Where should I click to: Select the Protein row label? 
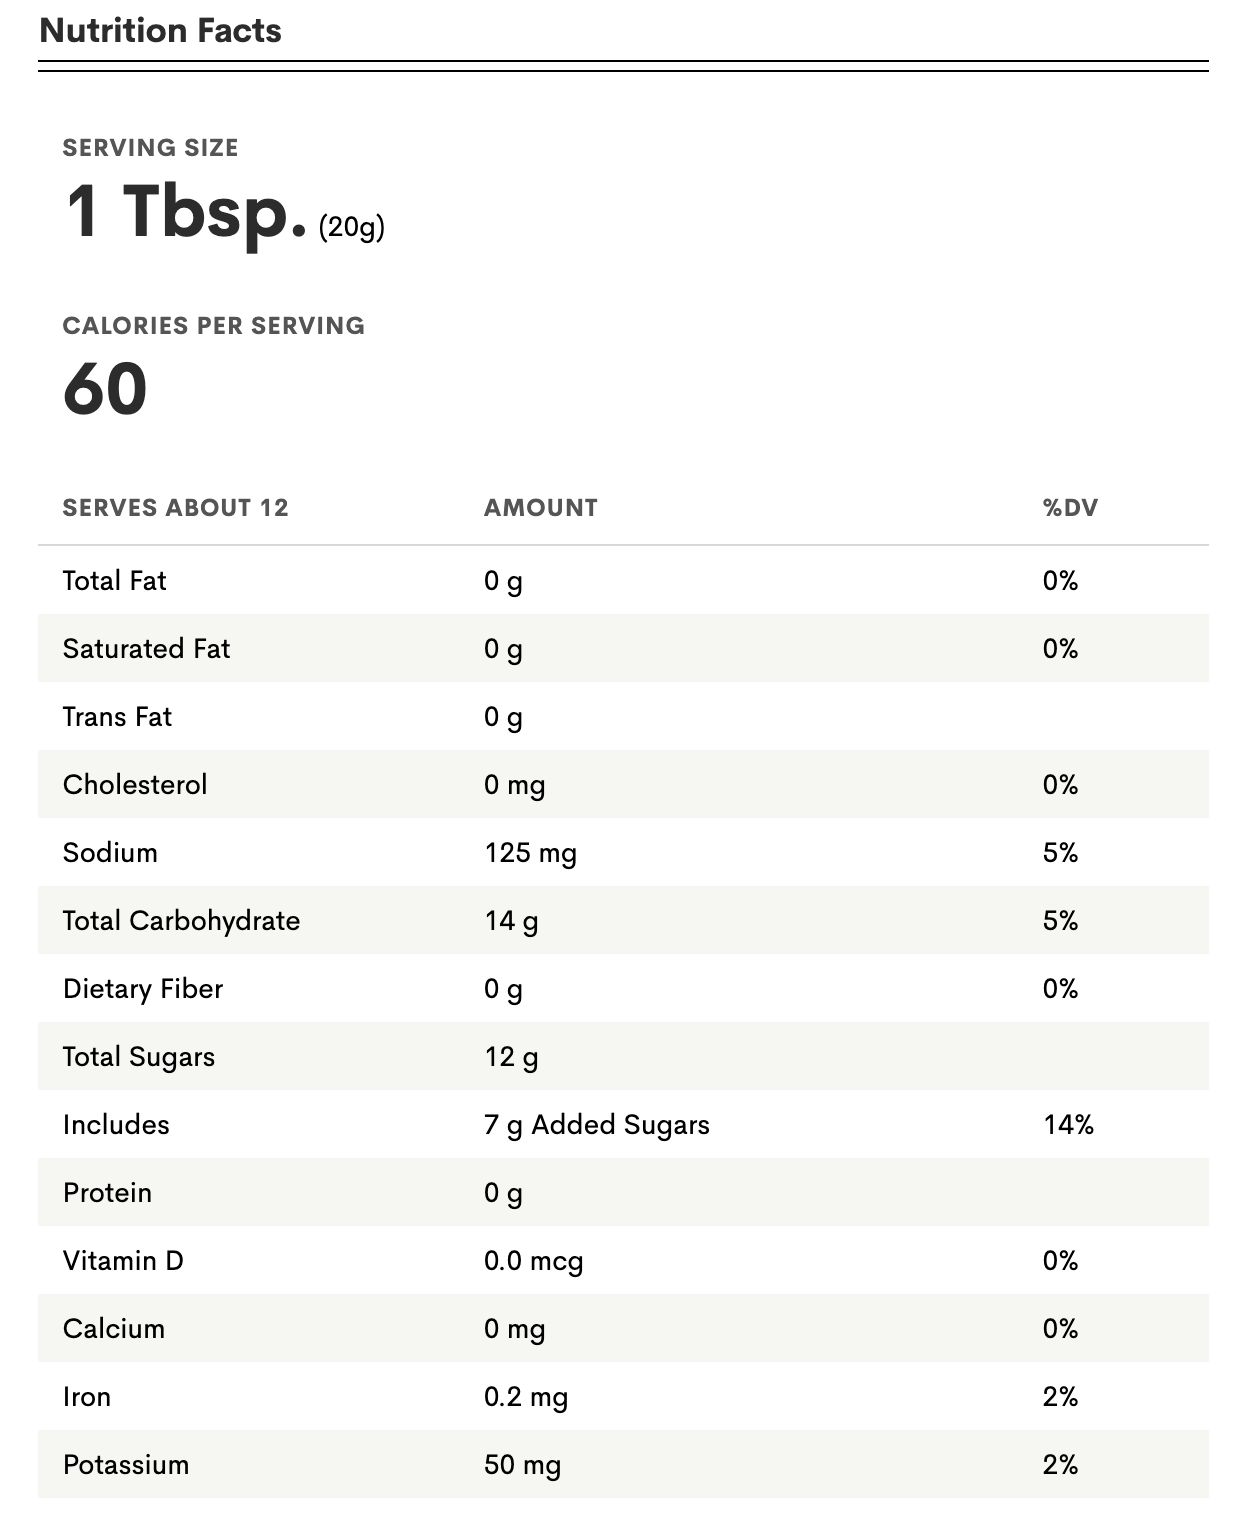[108, 1193]
